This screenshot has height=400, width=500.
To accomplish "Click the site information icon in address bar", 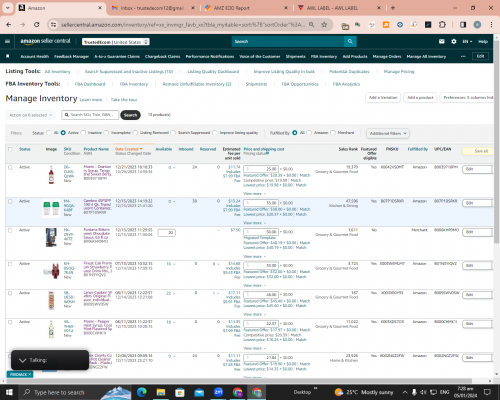I will coord(53,25).
